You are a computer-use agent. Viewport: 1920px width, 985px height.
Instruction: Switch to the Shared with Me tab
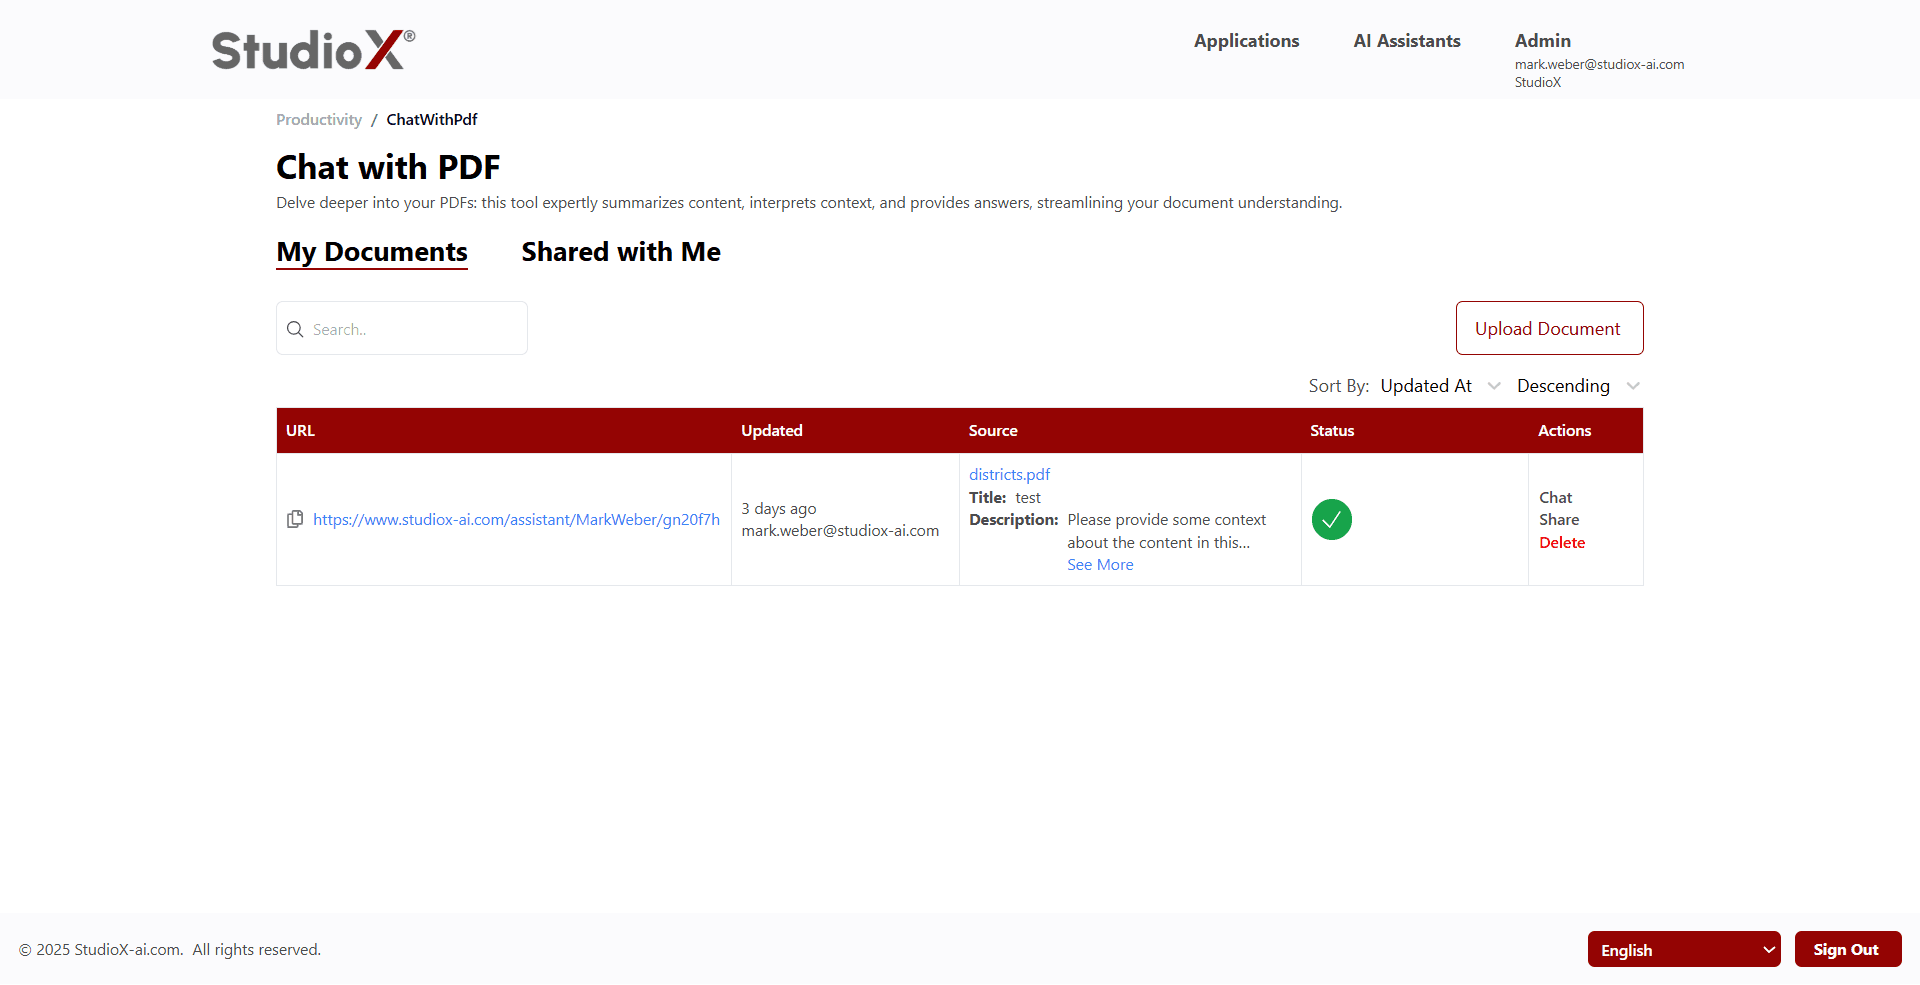click(x=620, y=252)
